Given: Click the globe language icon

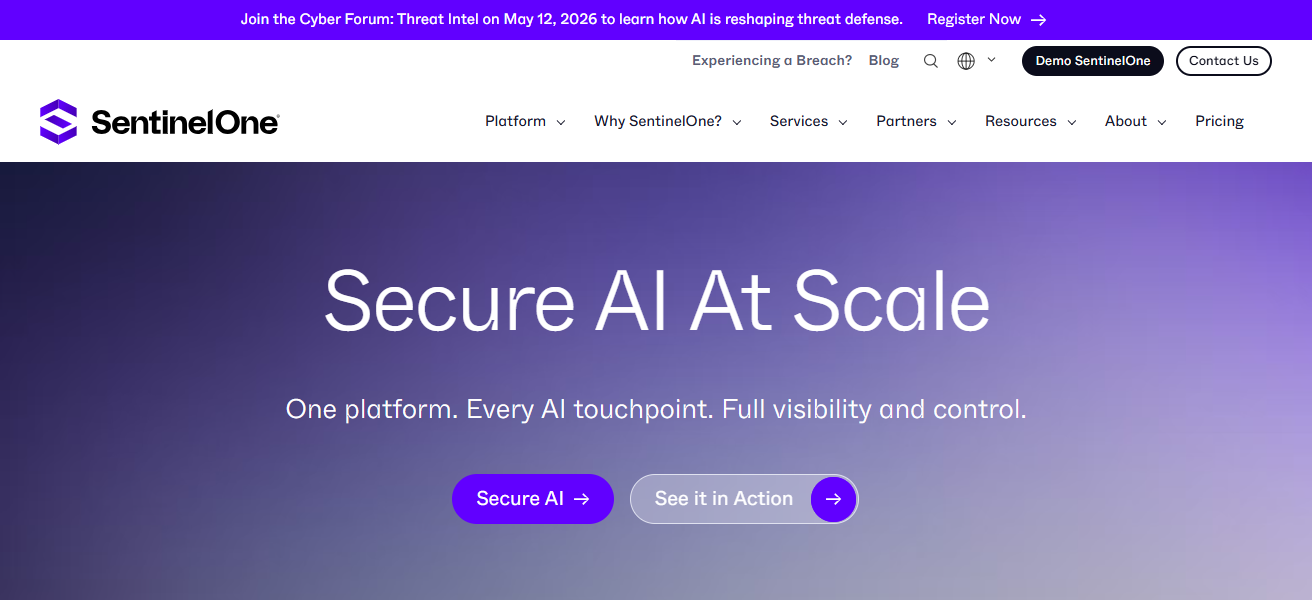Looking at the screenshot, I should pyautogui.click(x=965, y=61).
